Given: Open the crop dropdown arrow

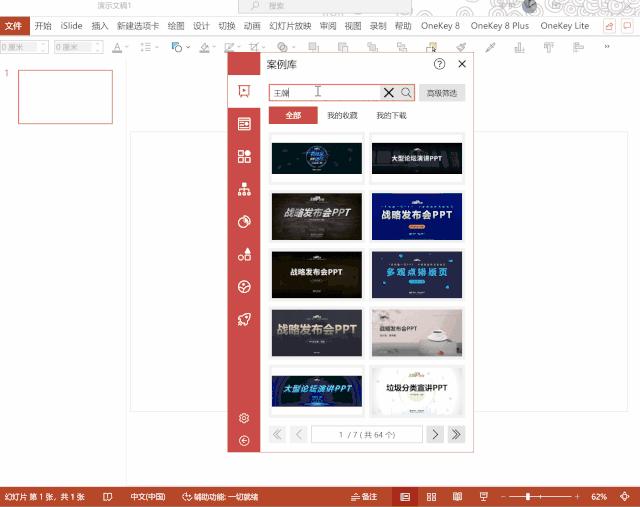Looking at the screenshot, I should pyautogui.click(x=264, y=47).
